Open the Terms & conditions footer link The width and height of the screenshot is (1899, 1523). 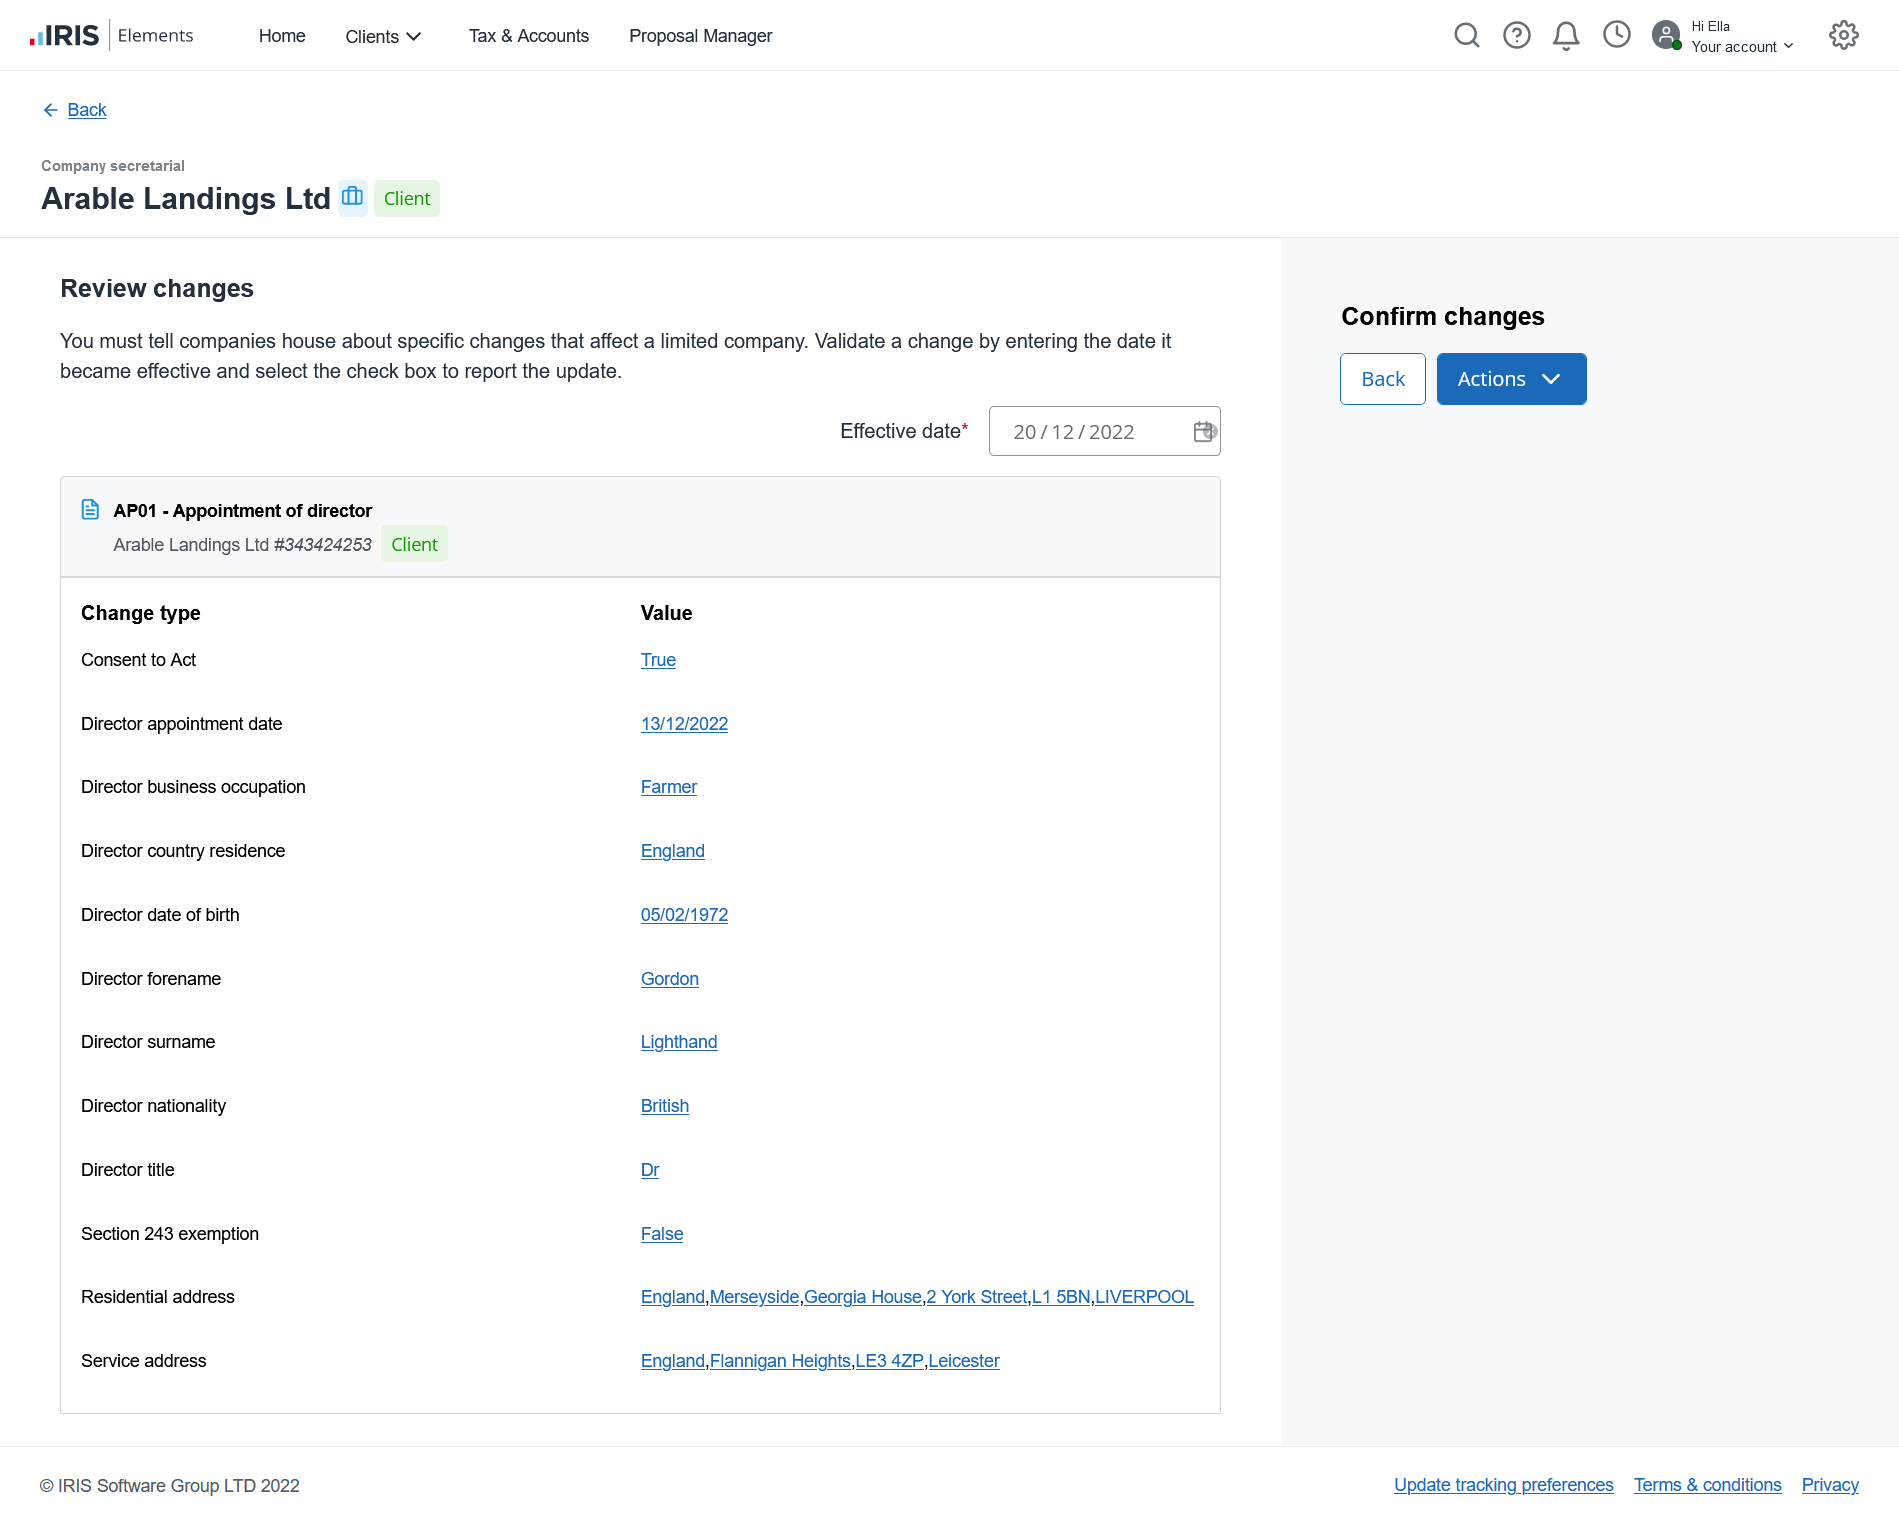[x=1707, y=1485]
